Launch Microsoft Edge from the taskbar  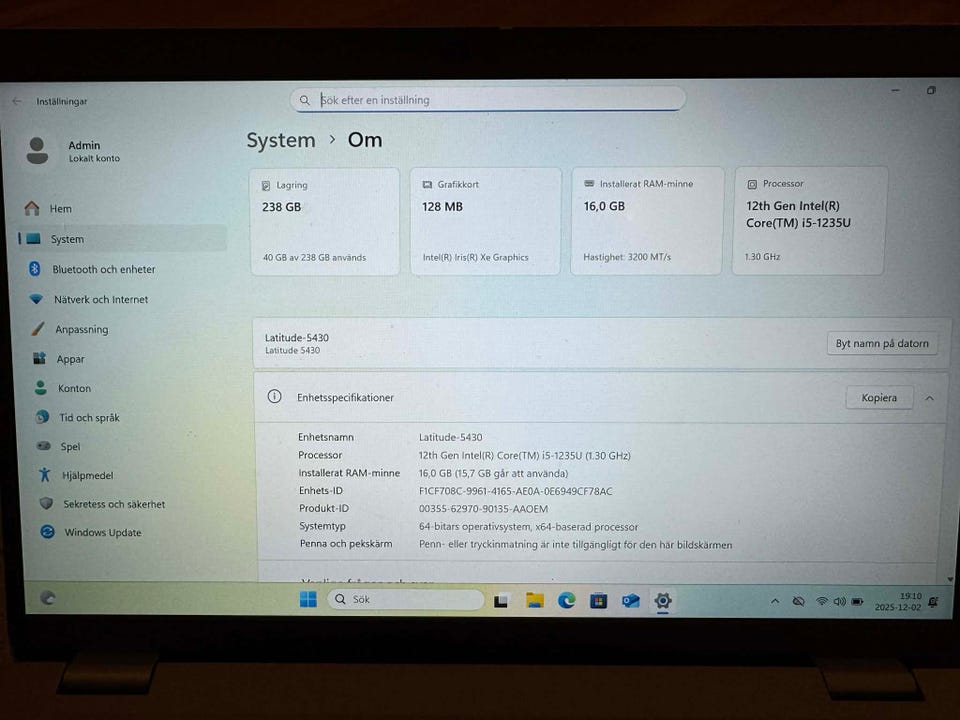click(x=566, y=601)
